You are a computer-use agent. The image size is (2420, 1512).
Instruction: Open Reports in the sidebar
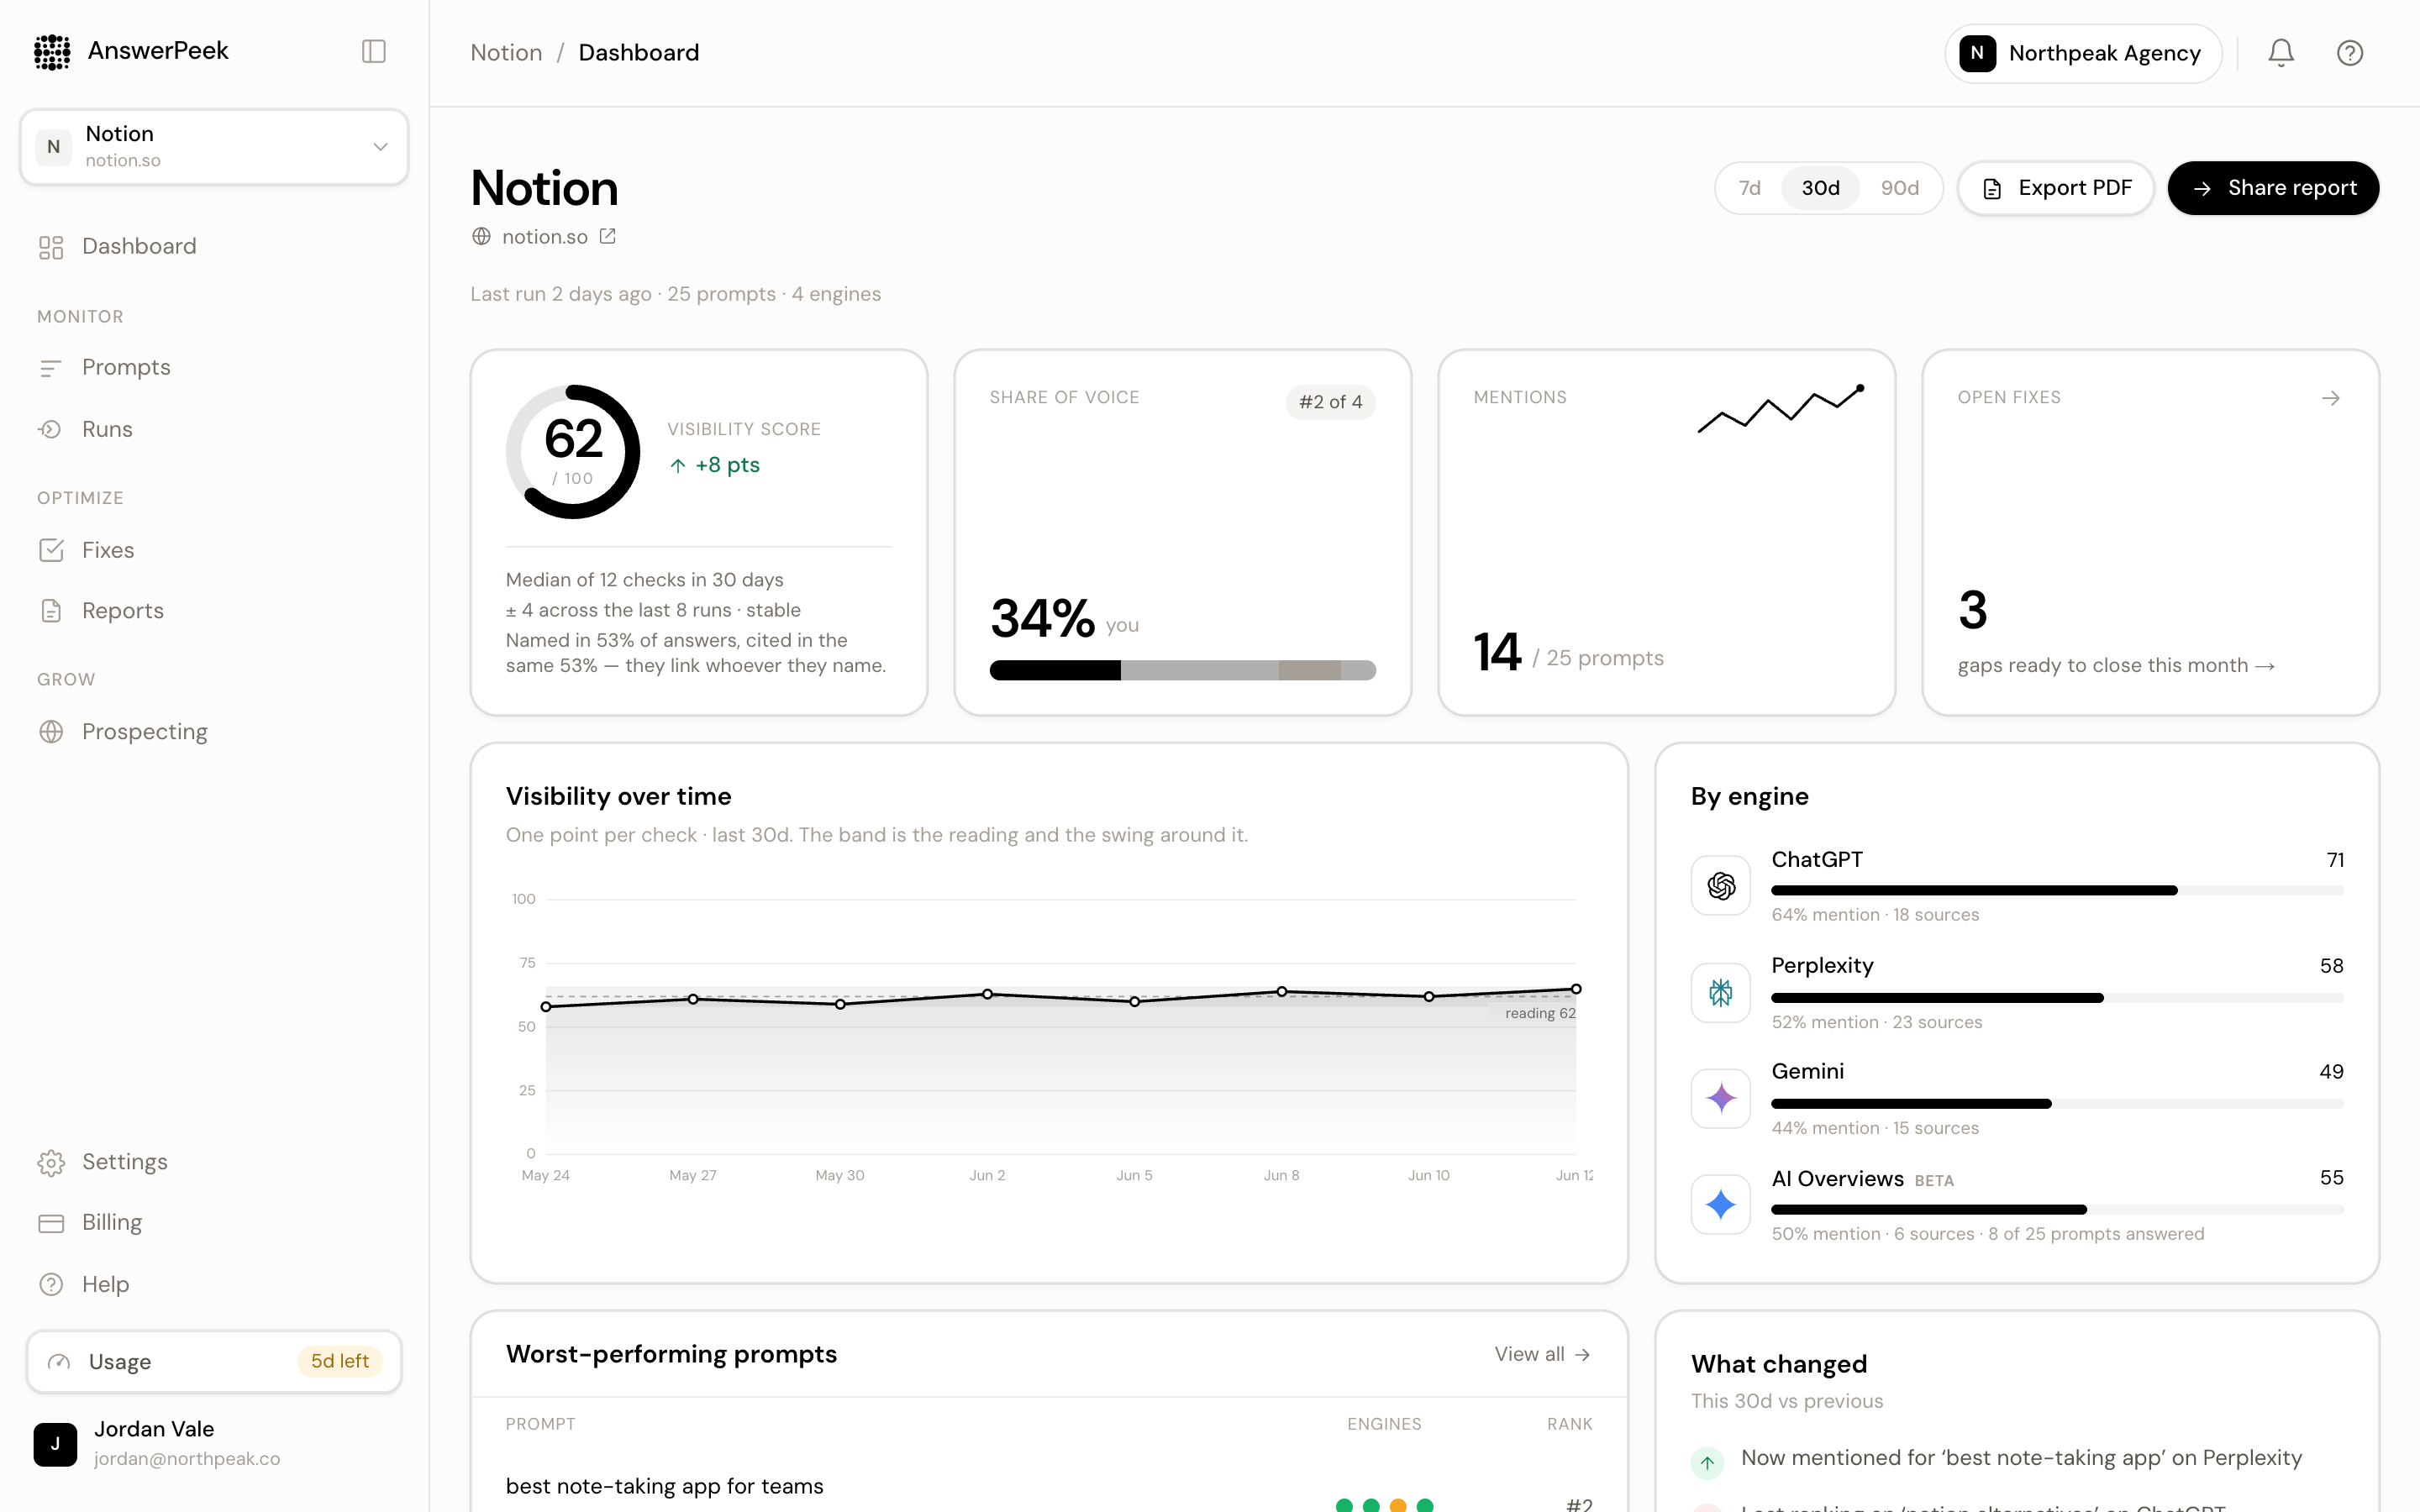click(x=214, y=610)
